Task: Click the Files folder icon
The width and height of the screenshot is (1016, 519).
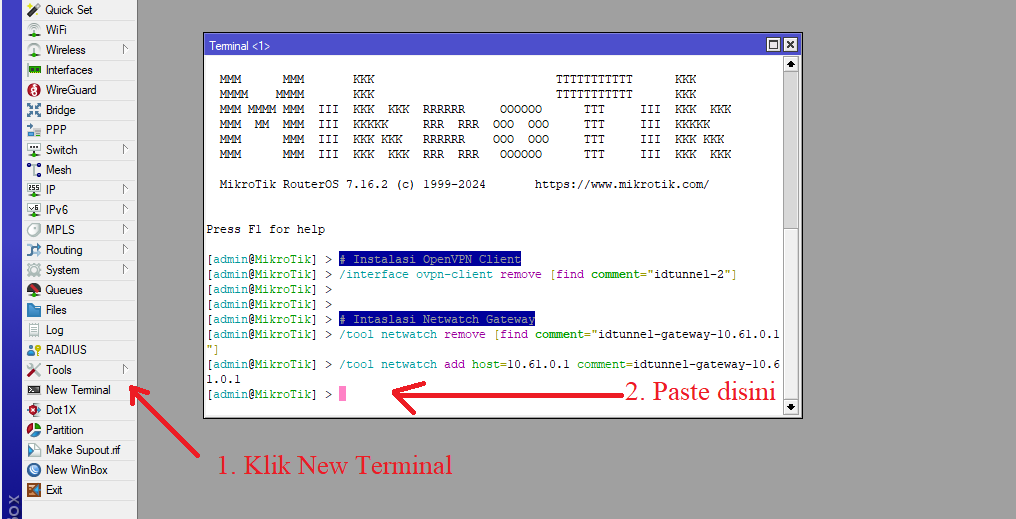Action: tap(34, 310)
